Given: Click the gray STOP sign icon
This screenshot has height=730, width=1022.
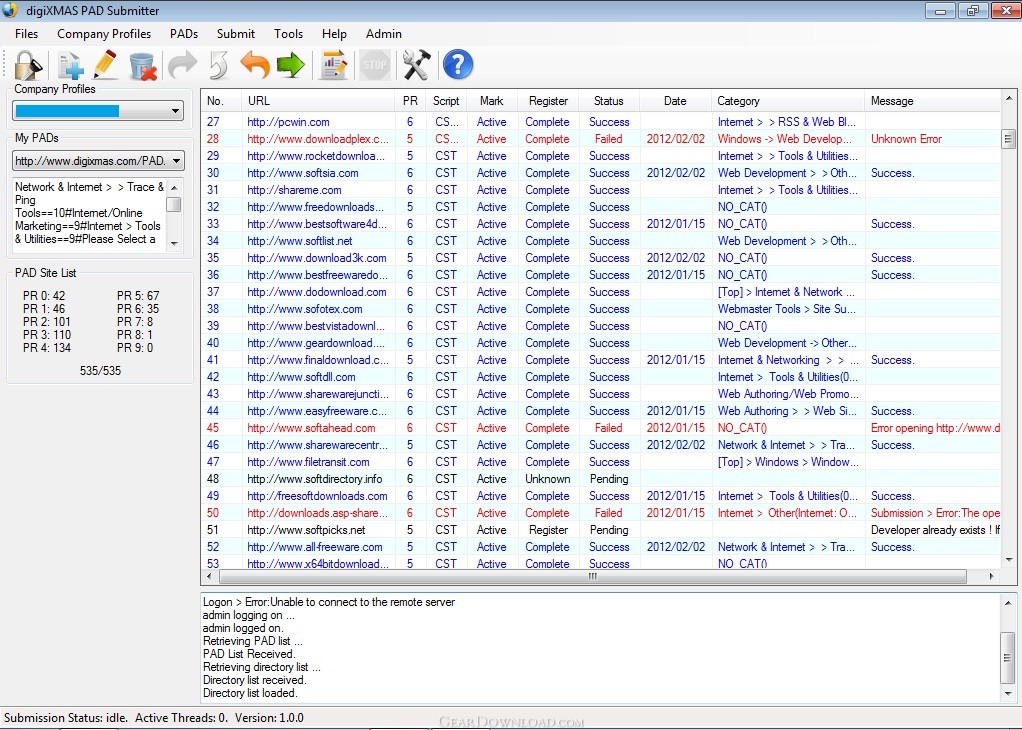Looking at the screenshot, I should (375, 65).
